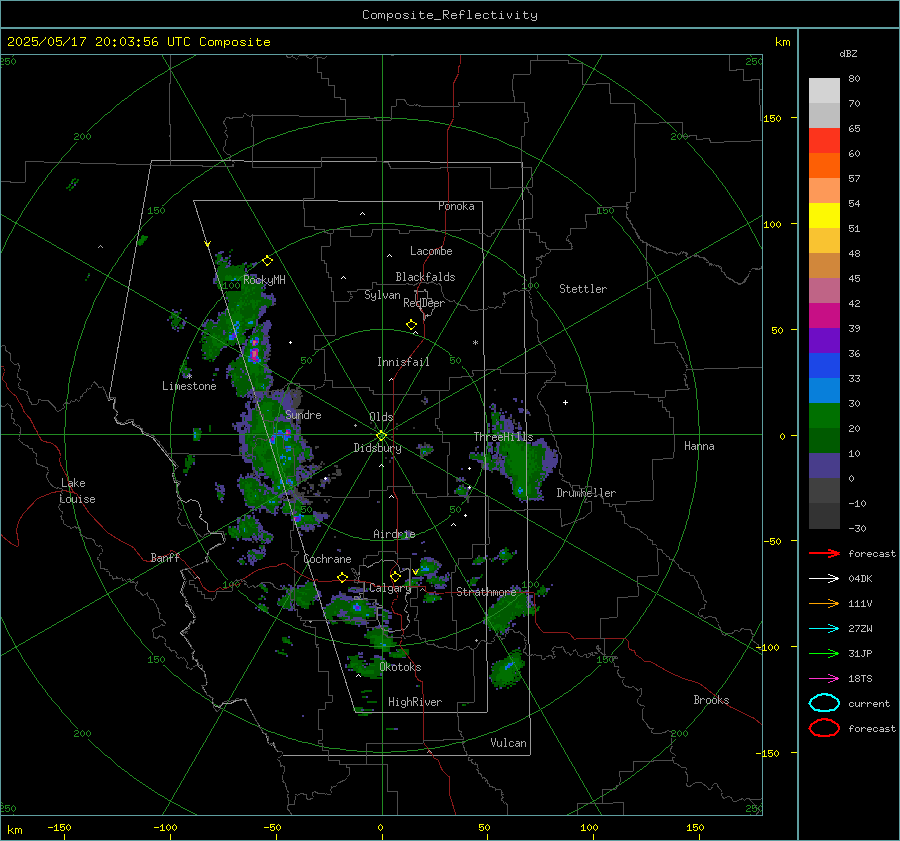Screen dimensions: 900x841
Task: Click the yellow diamond marker near RockyMH
Action: click(267, 261)
